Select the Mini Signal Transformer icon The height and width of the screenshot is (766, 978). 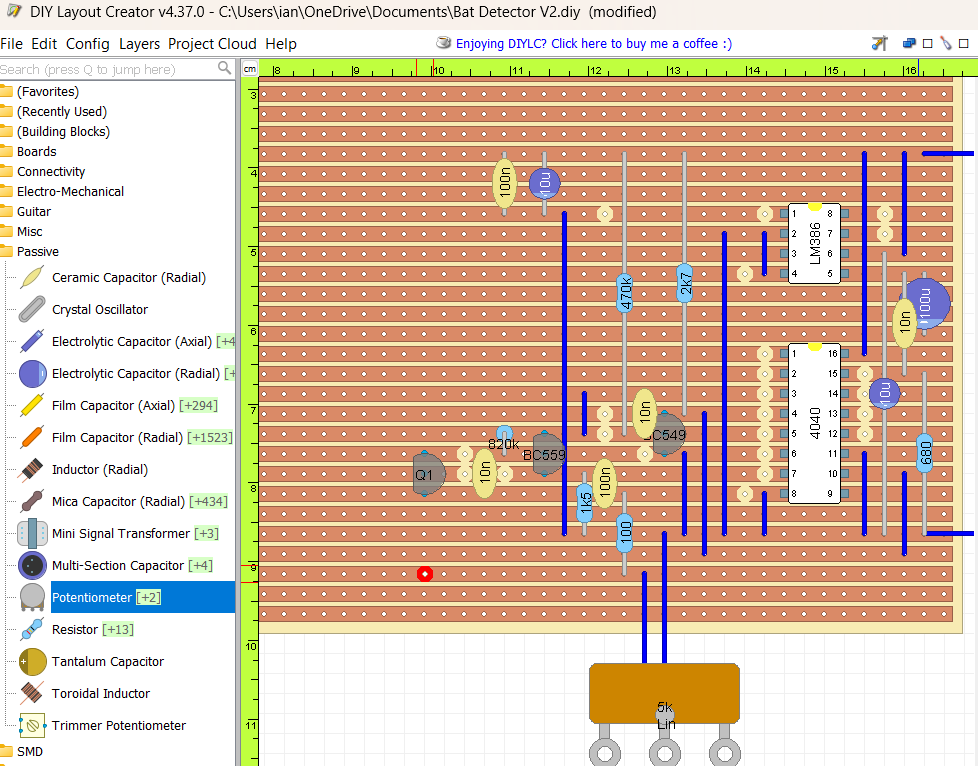coord(32,533)
